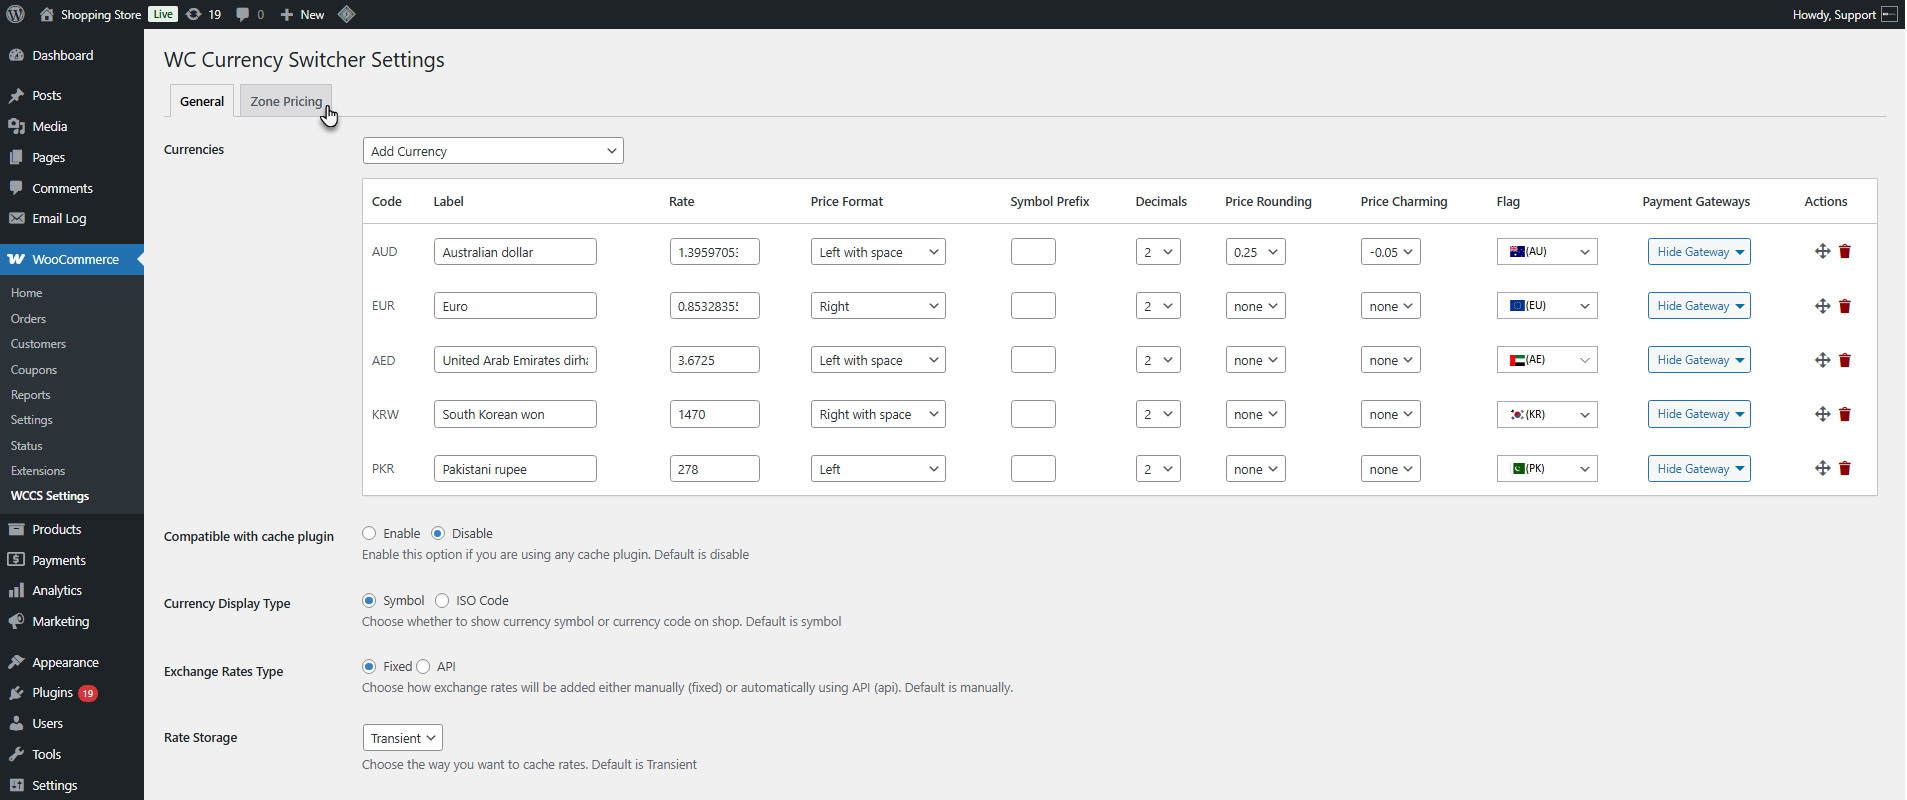Click the diamond icon in admin bar
This screenshot has width=1907, height=800.
pyautogui.click(x=346, y=14)
